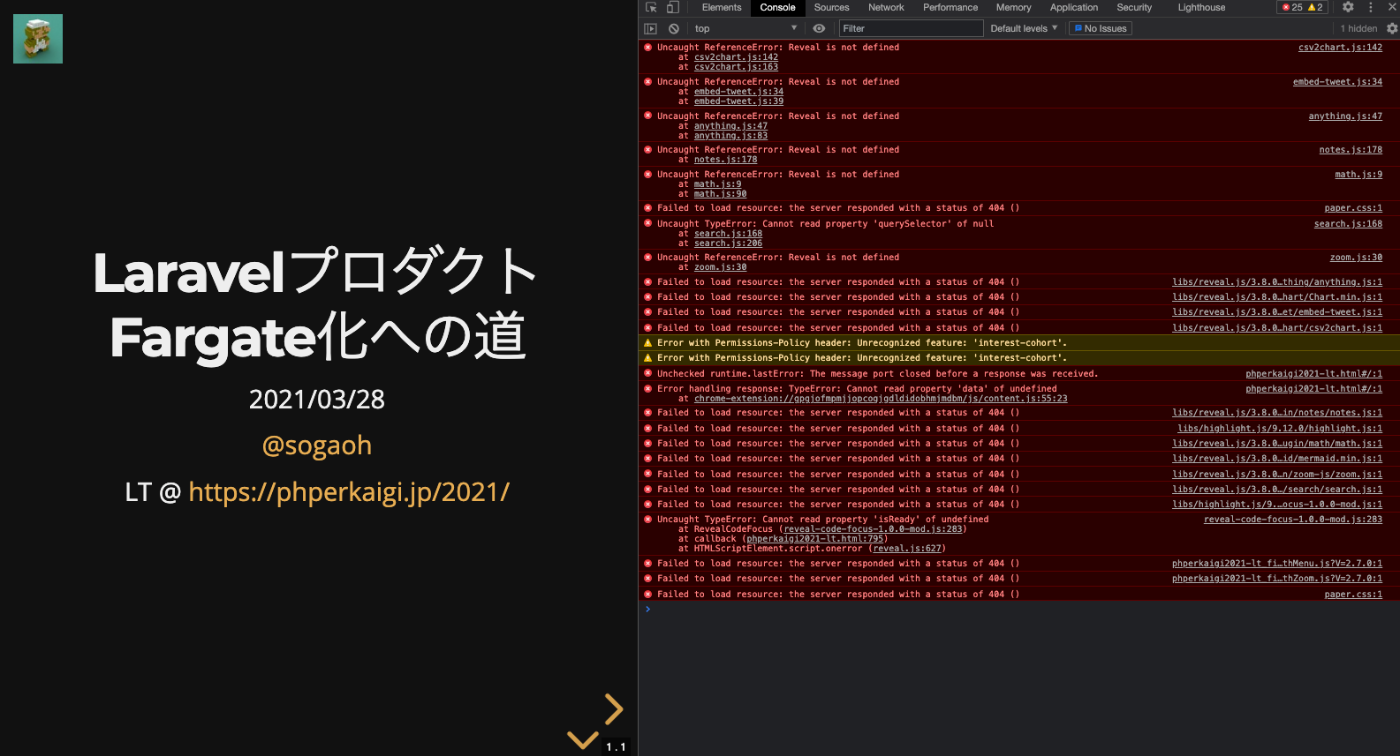1400x756 pixels.
Task: Click the 25 errors and 2 warnings counter
Action: tap(1302, 7)
